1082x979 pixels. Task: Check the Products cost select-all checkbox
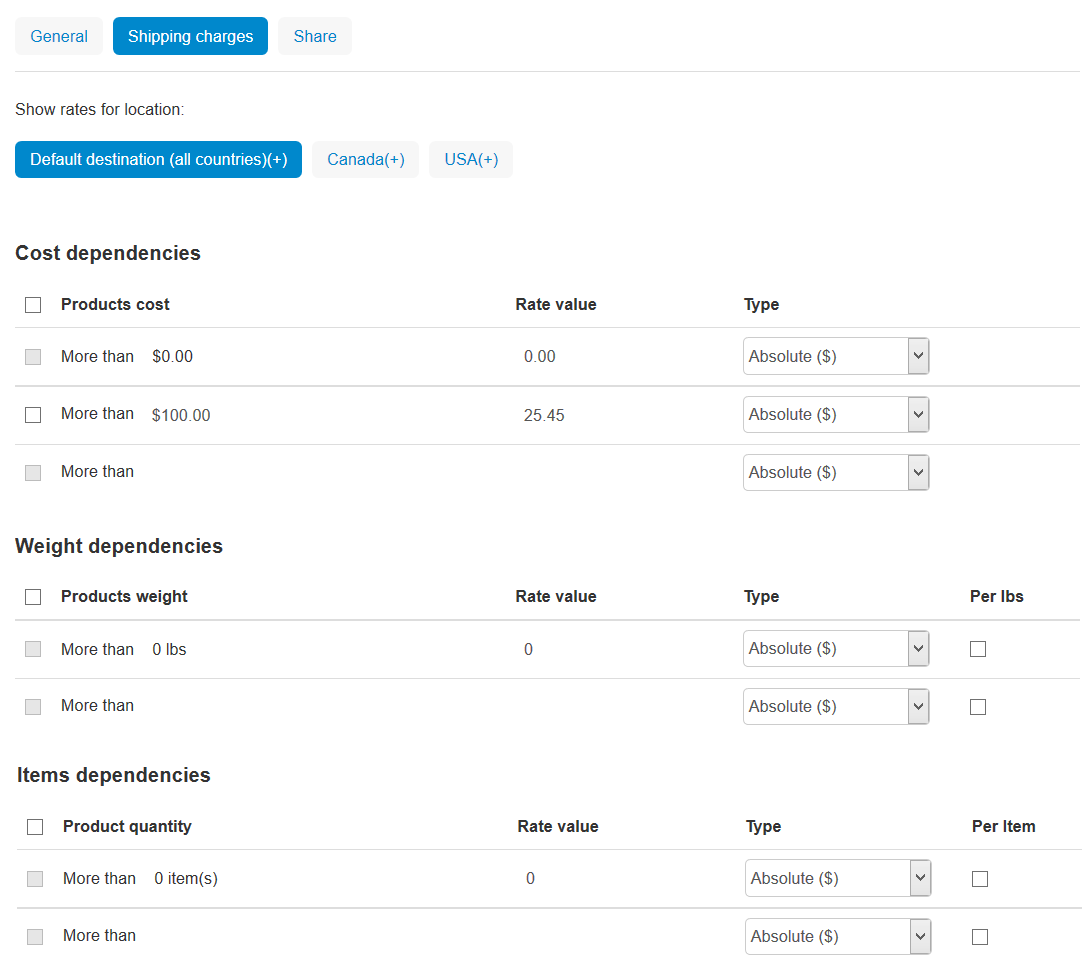(33, 305)
